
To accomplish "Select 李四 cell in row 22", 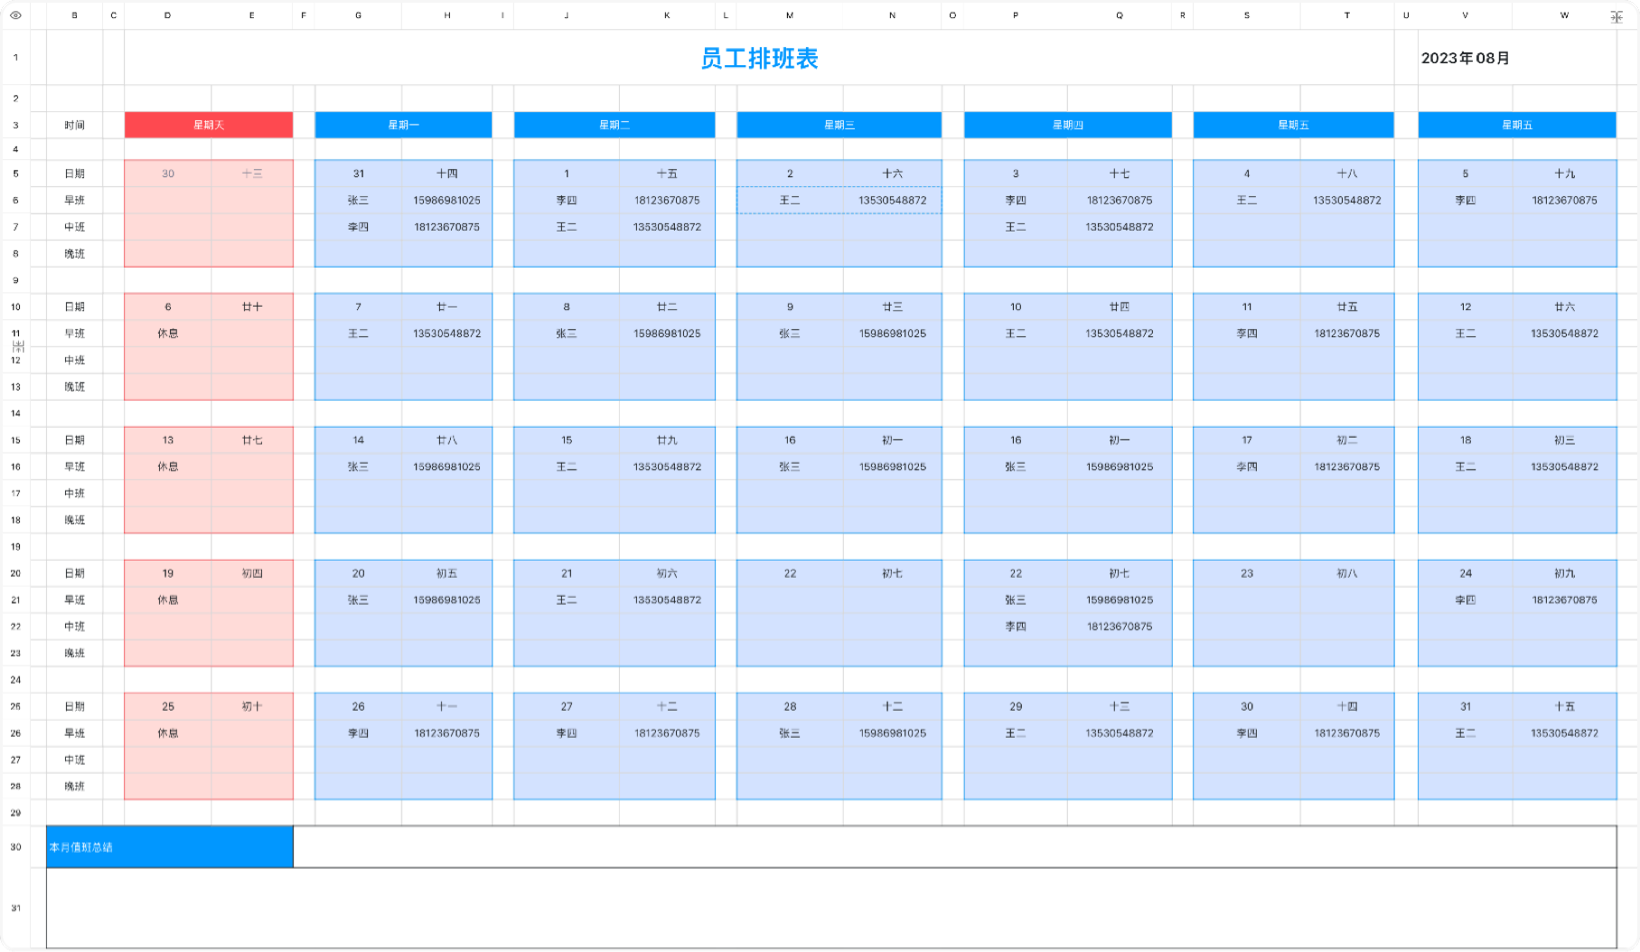I will tap(1016, 627).
